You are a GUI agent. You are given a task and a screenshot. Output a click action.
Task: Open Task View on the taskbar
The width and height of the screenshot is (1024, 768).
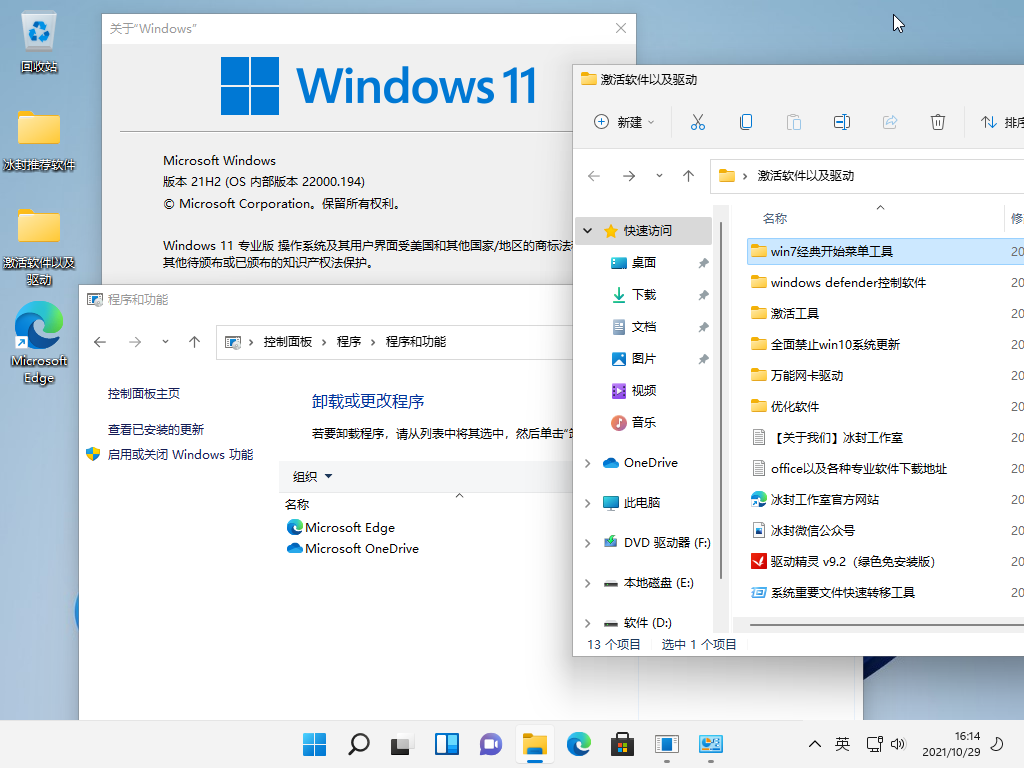(x=402, y=744)
